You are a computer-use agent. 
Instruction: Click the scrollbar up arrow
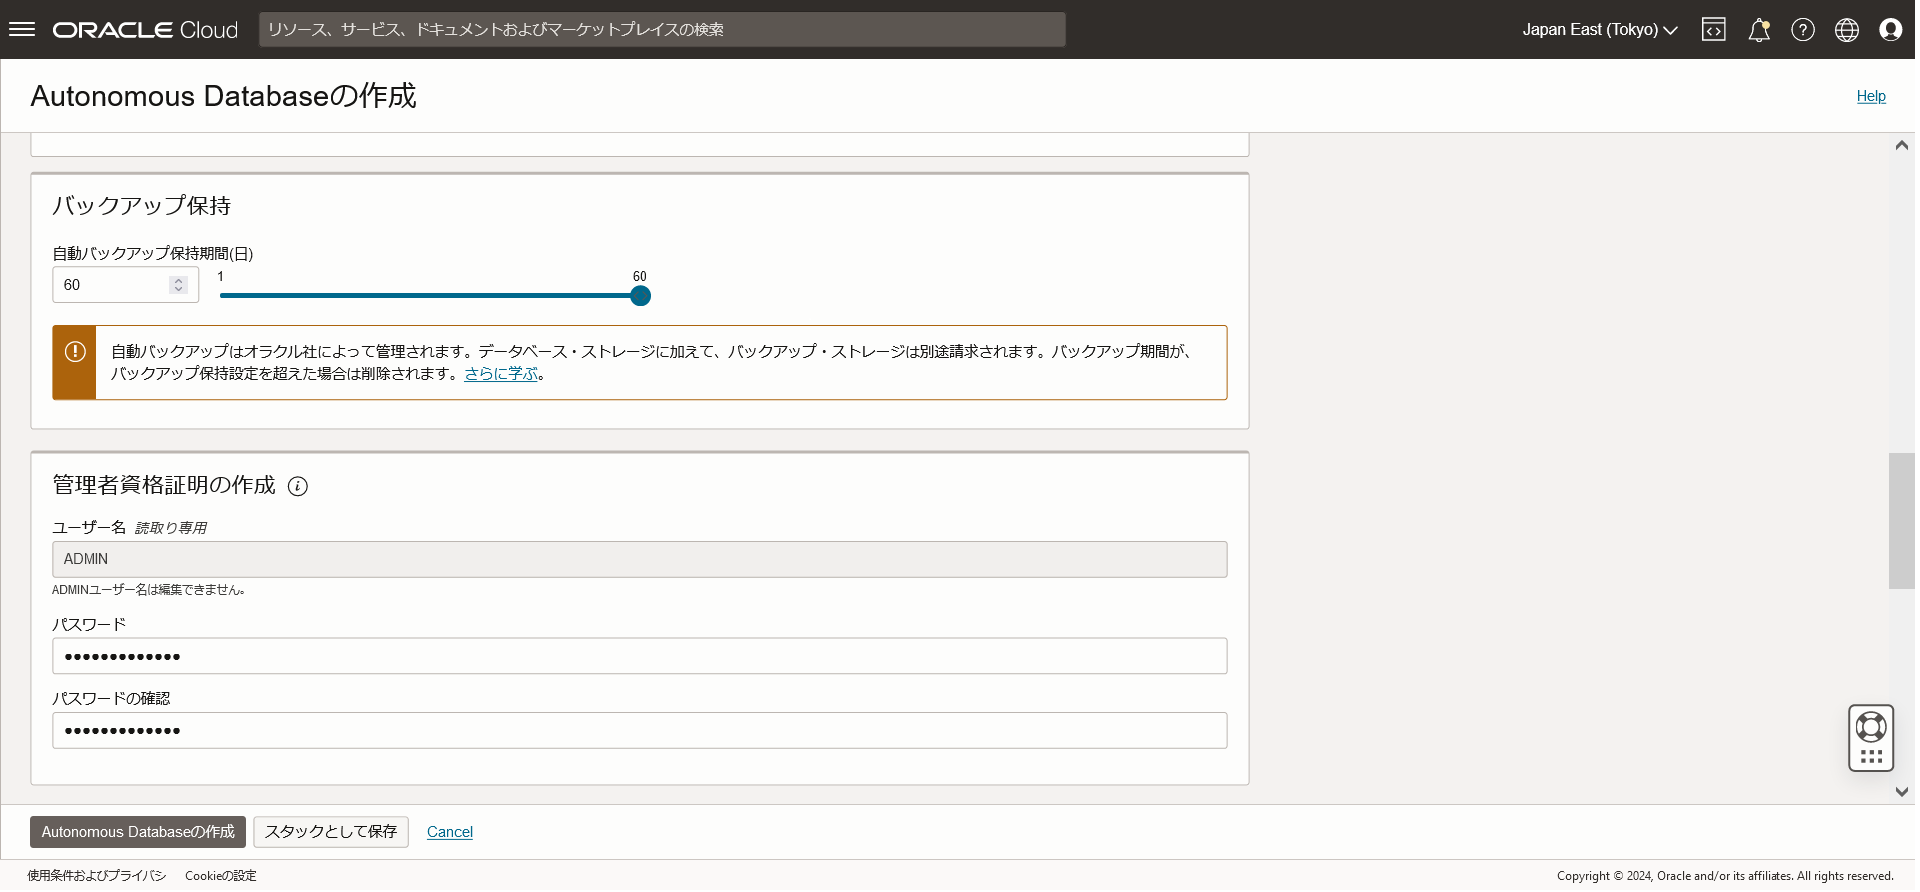pyautogui.click(x=1901, y=146)
